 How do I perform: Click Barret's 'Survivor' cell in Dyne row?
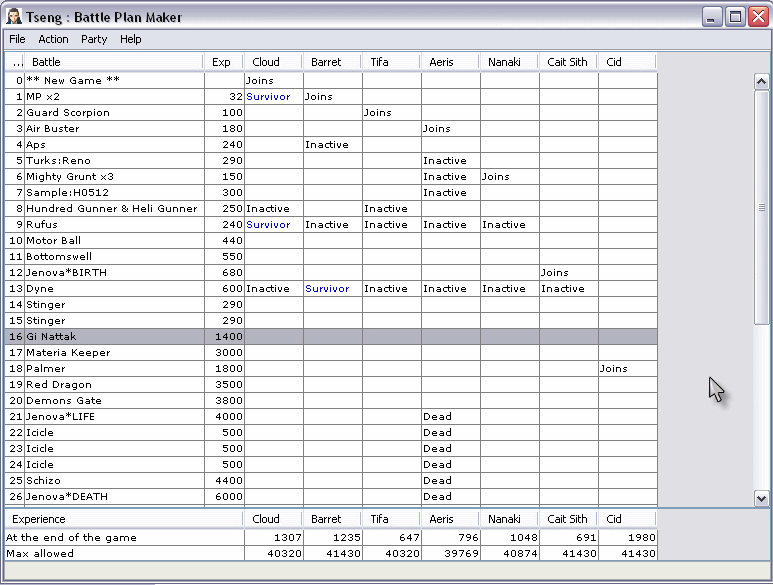[x=333, y=289]
